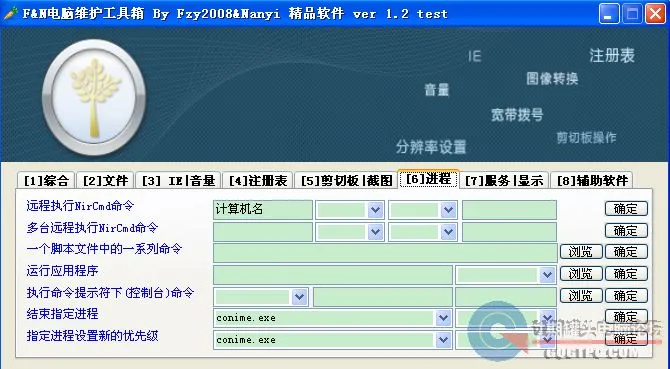Click the 指定进程设置新的优先级 label
Screen dimensions: 670x369
tap(92, 336)
